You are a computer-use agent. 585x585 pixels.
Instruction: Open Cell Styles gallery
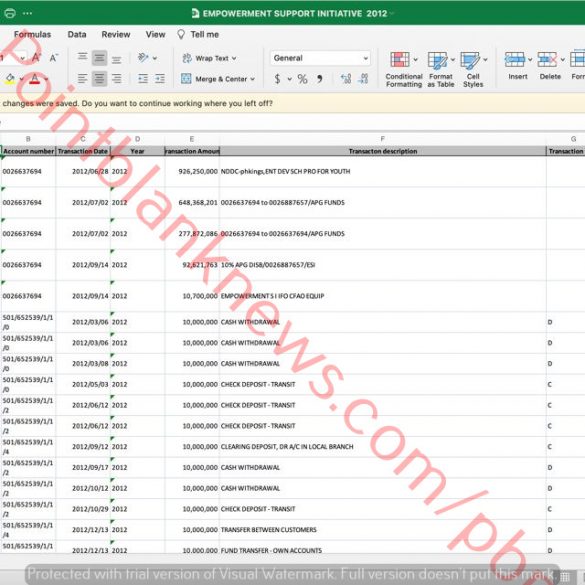[x=473, y=70]
